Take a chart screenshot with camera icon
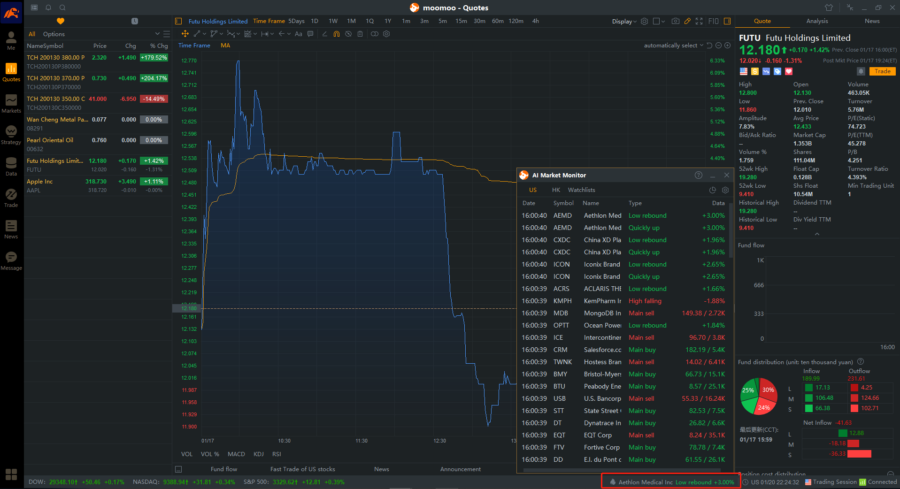 click(675, 21)
